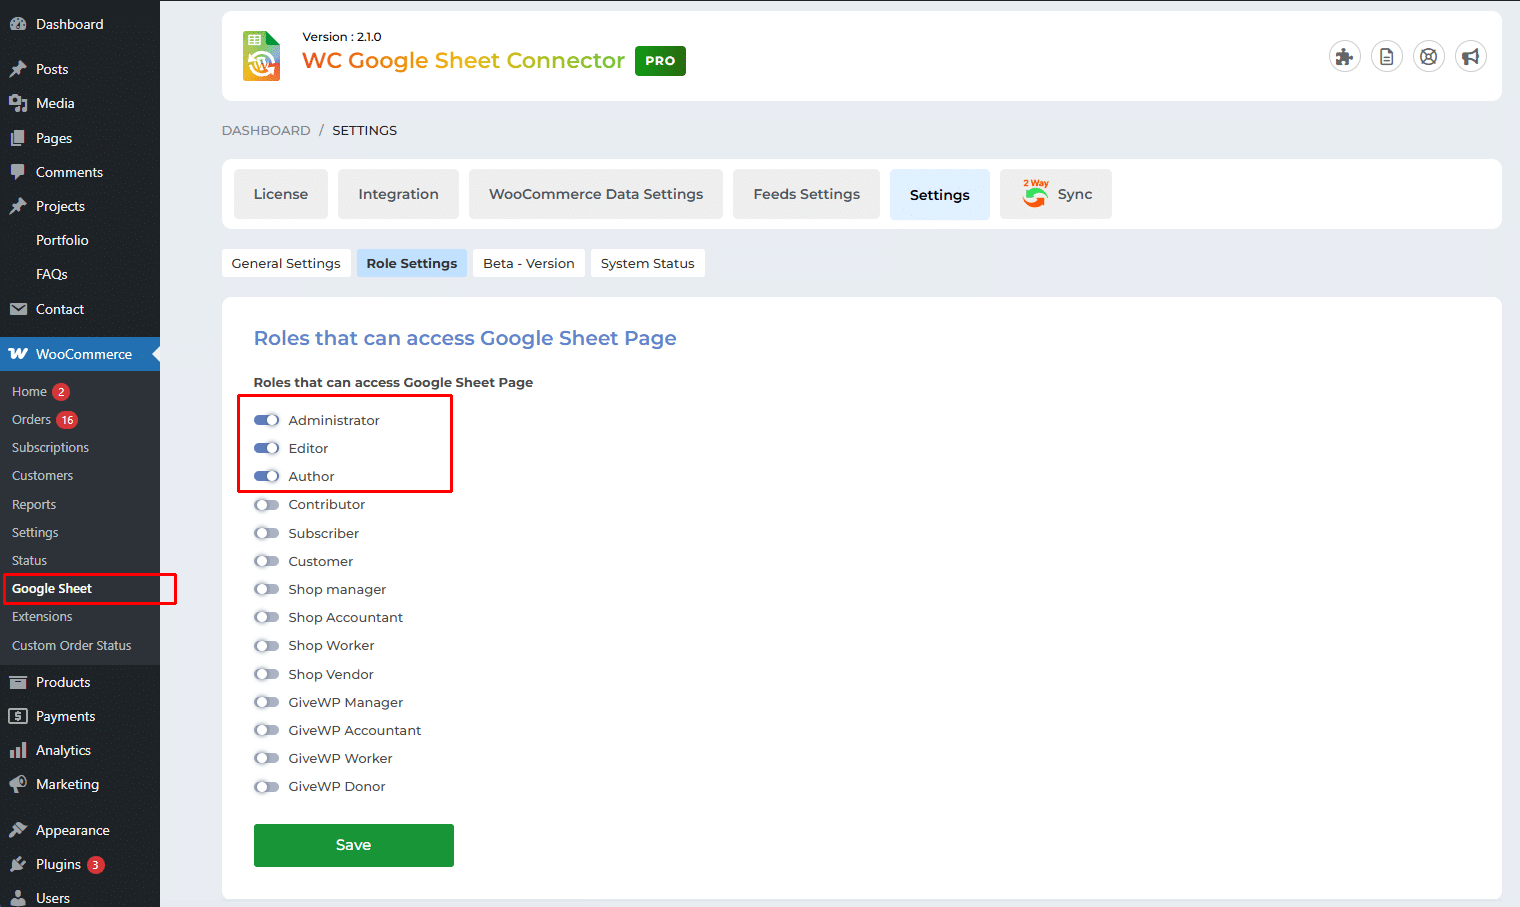The width and height of the screenshot is (1520, 907).
Task: Enable the GiveWP Donor toggle
Action: [266, 787]
